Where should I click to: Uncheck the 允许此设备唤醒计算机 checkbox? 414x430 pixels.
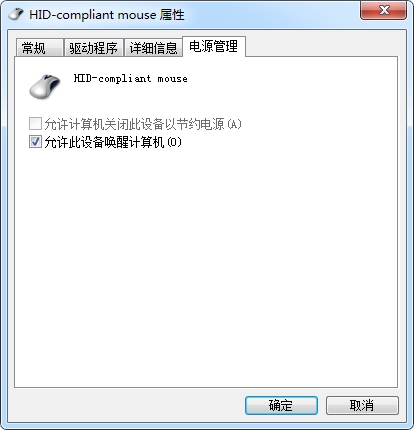[x=35, y=142]
